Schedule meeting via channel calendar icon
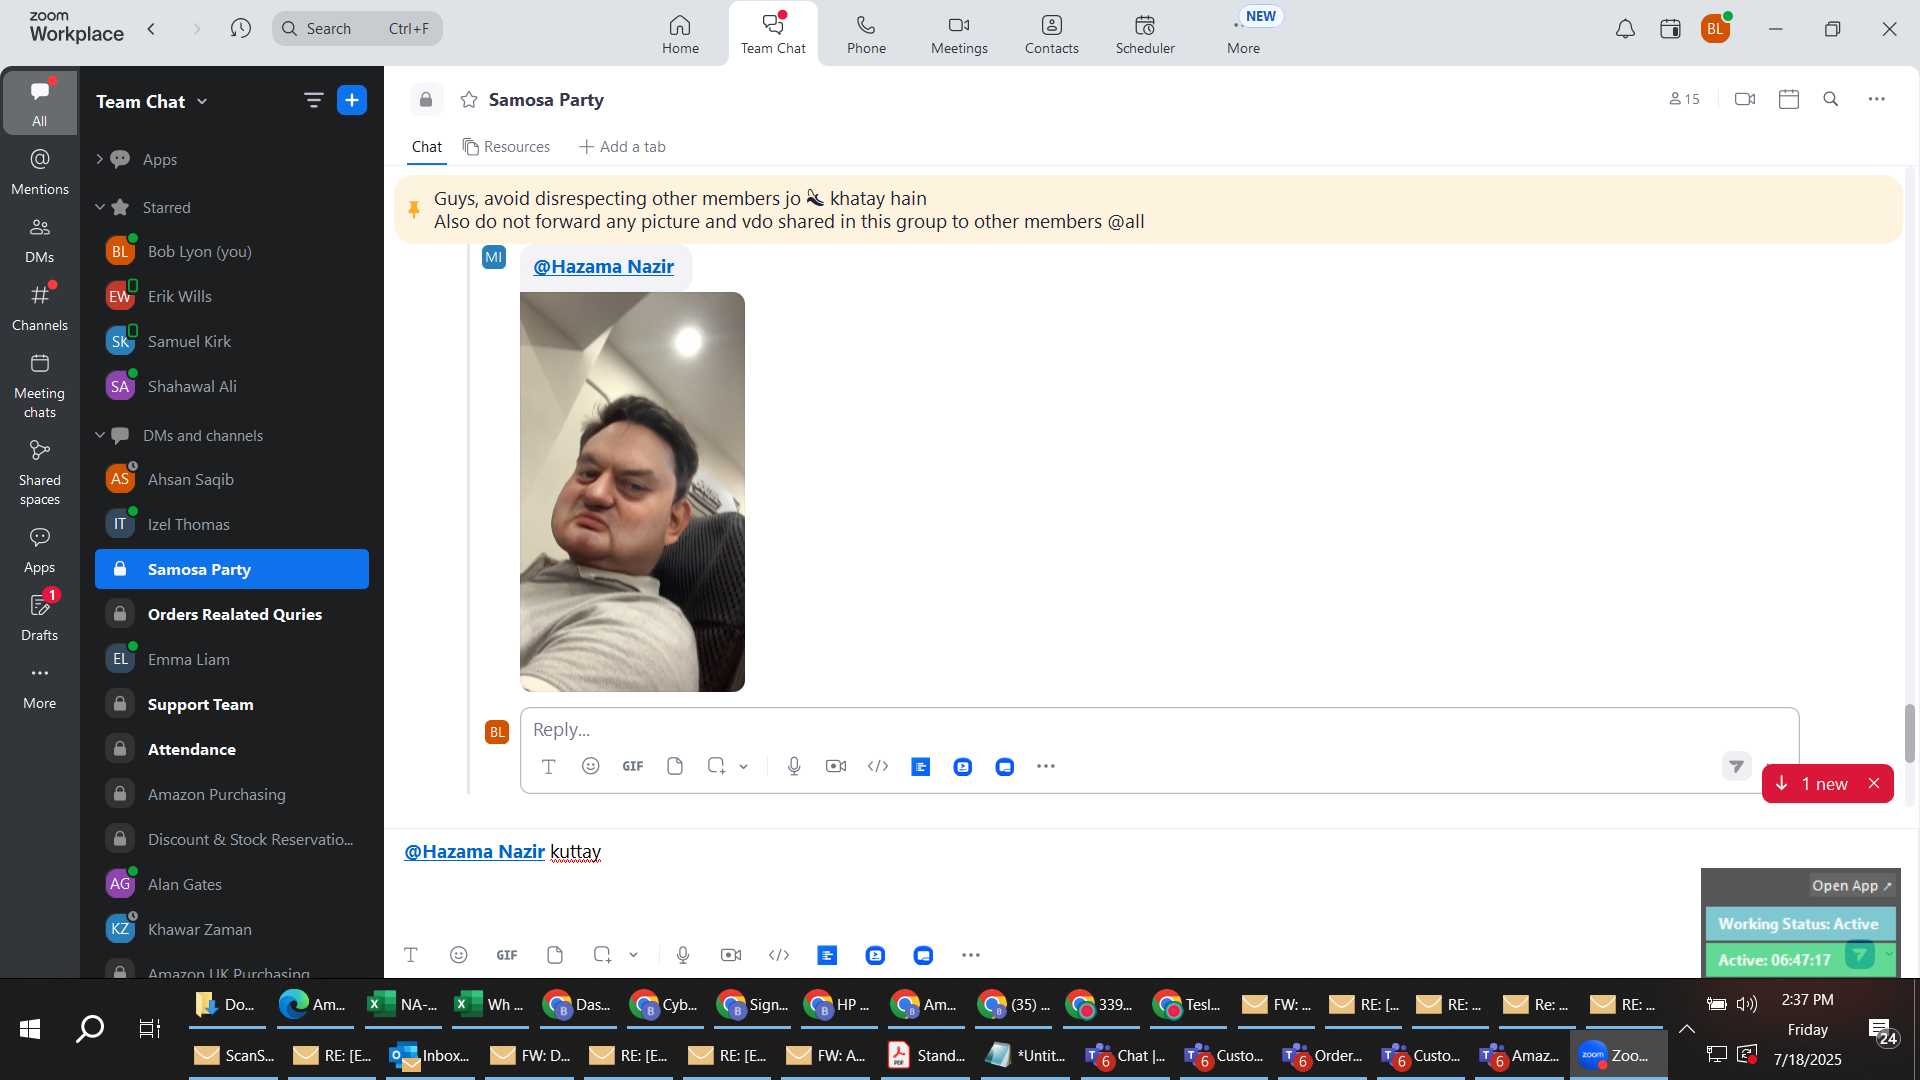The width and height of the screenshot is (1920, 1080). pos(1789,99)
